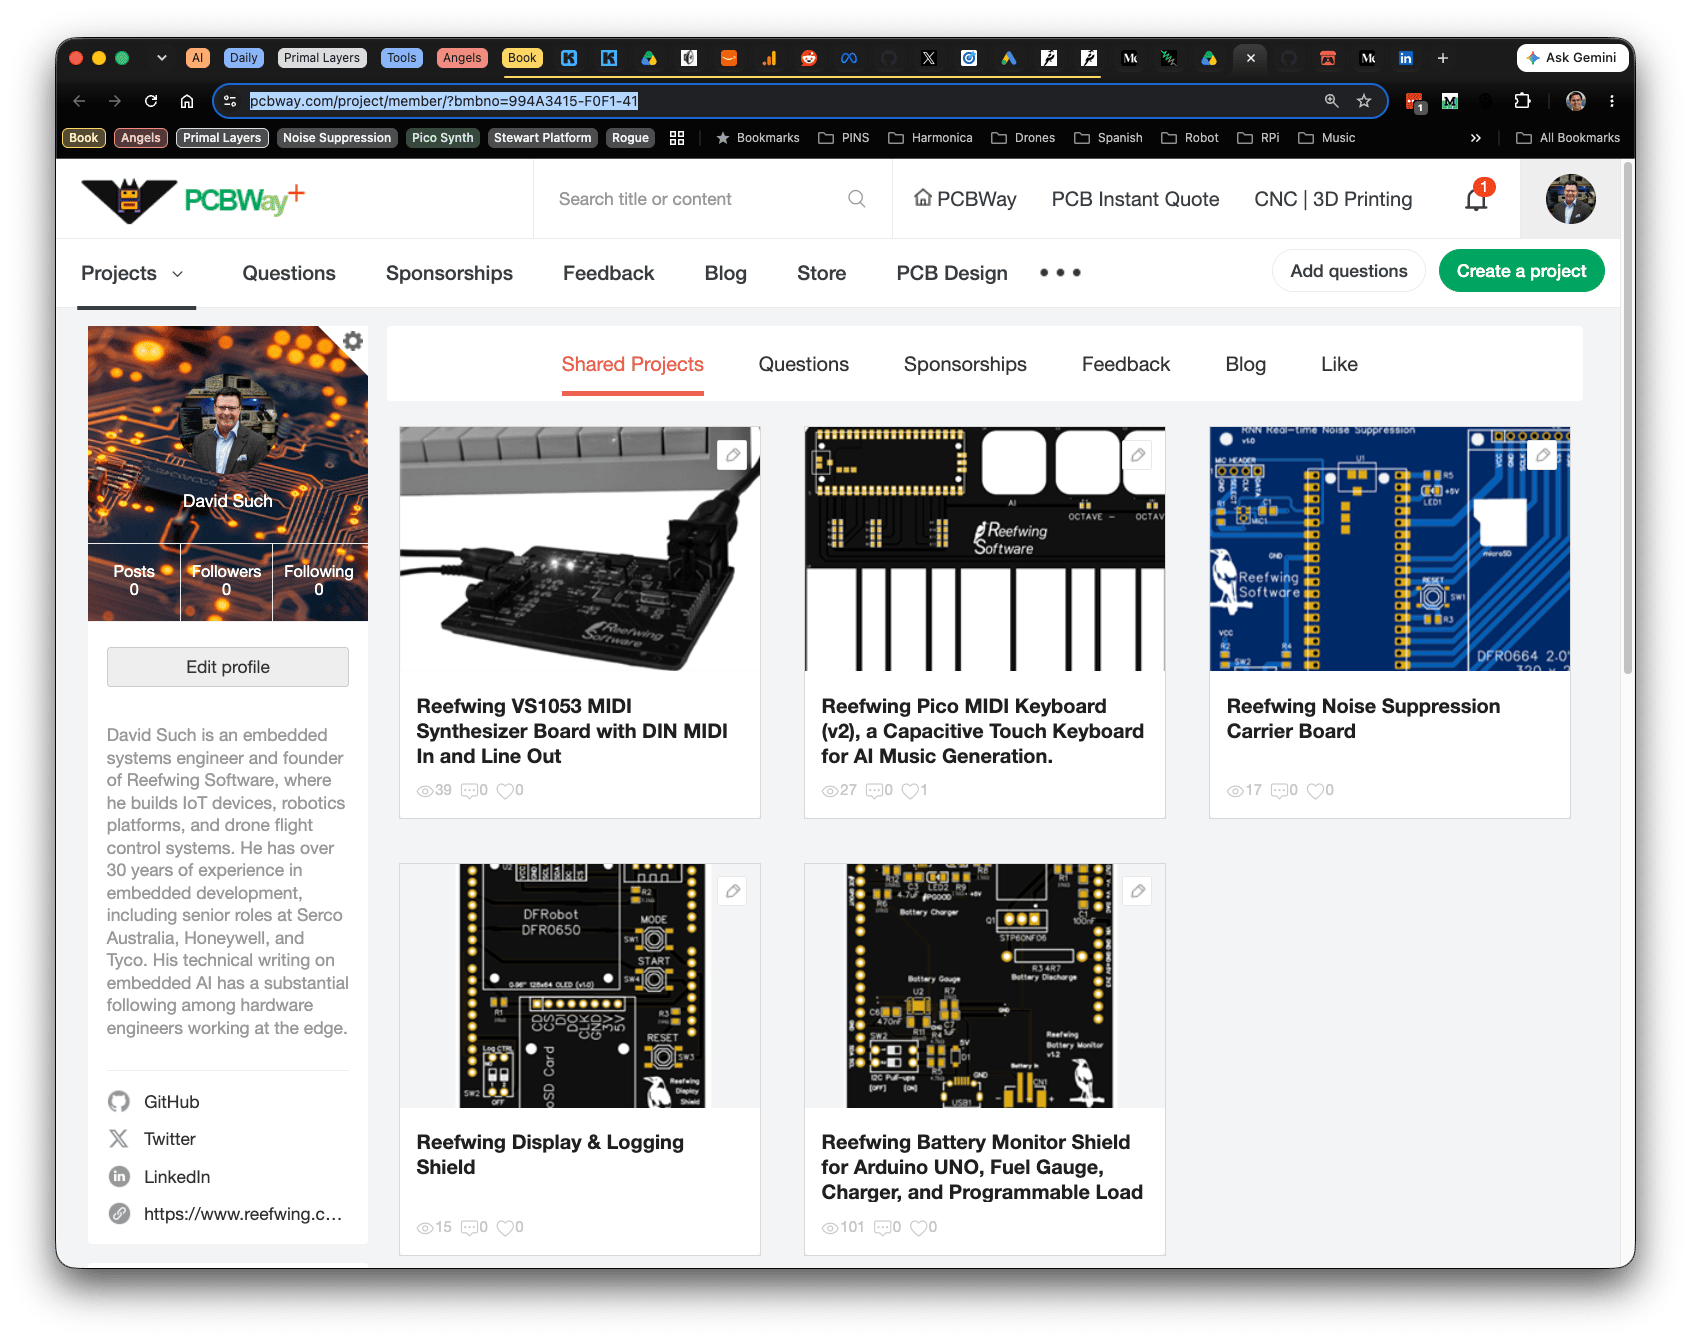Open the Stewart Platform bookmark tag

tap(542, 138)
